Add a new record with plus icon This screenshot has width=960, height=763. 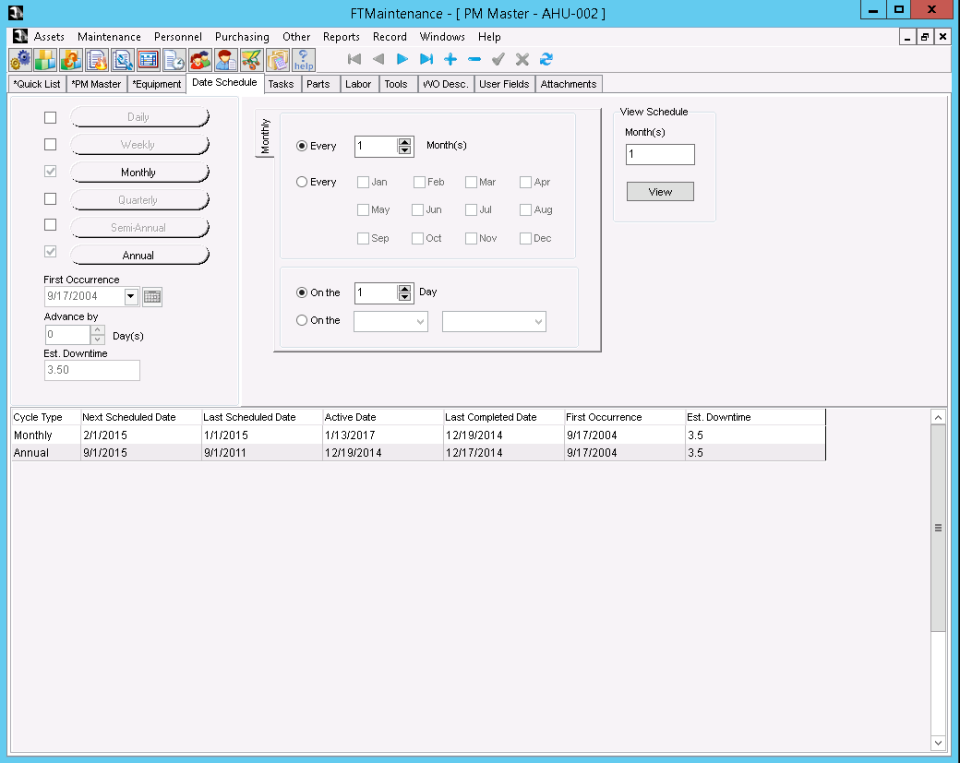coord(451,59)
